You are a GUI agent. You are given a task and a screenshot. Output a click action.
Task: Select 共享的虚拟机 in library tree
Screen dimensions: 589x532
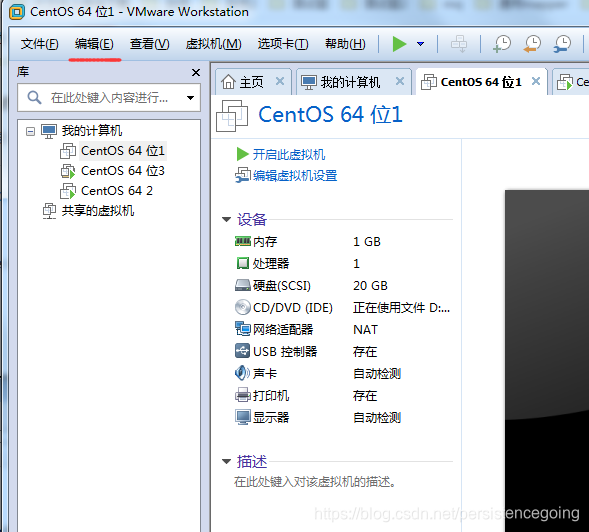pos(98,210)
